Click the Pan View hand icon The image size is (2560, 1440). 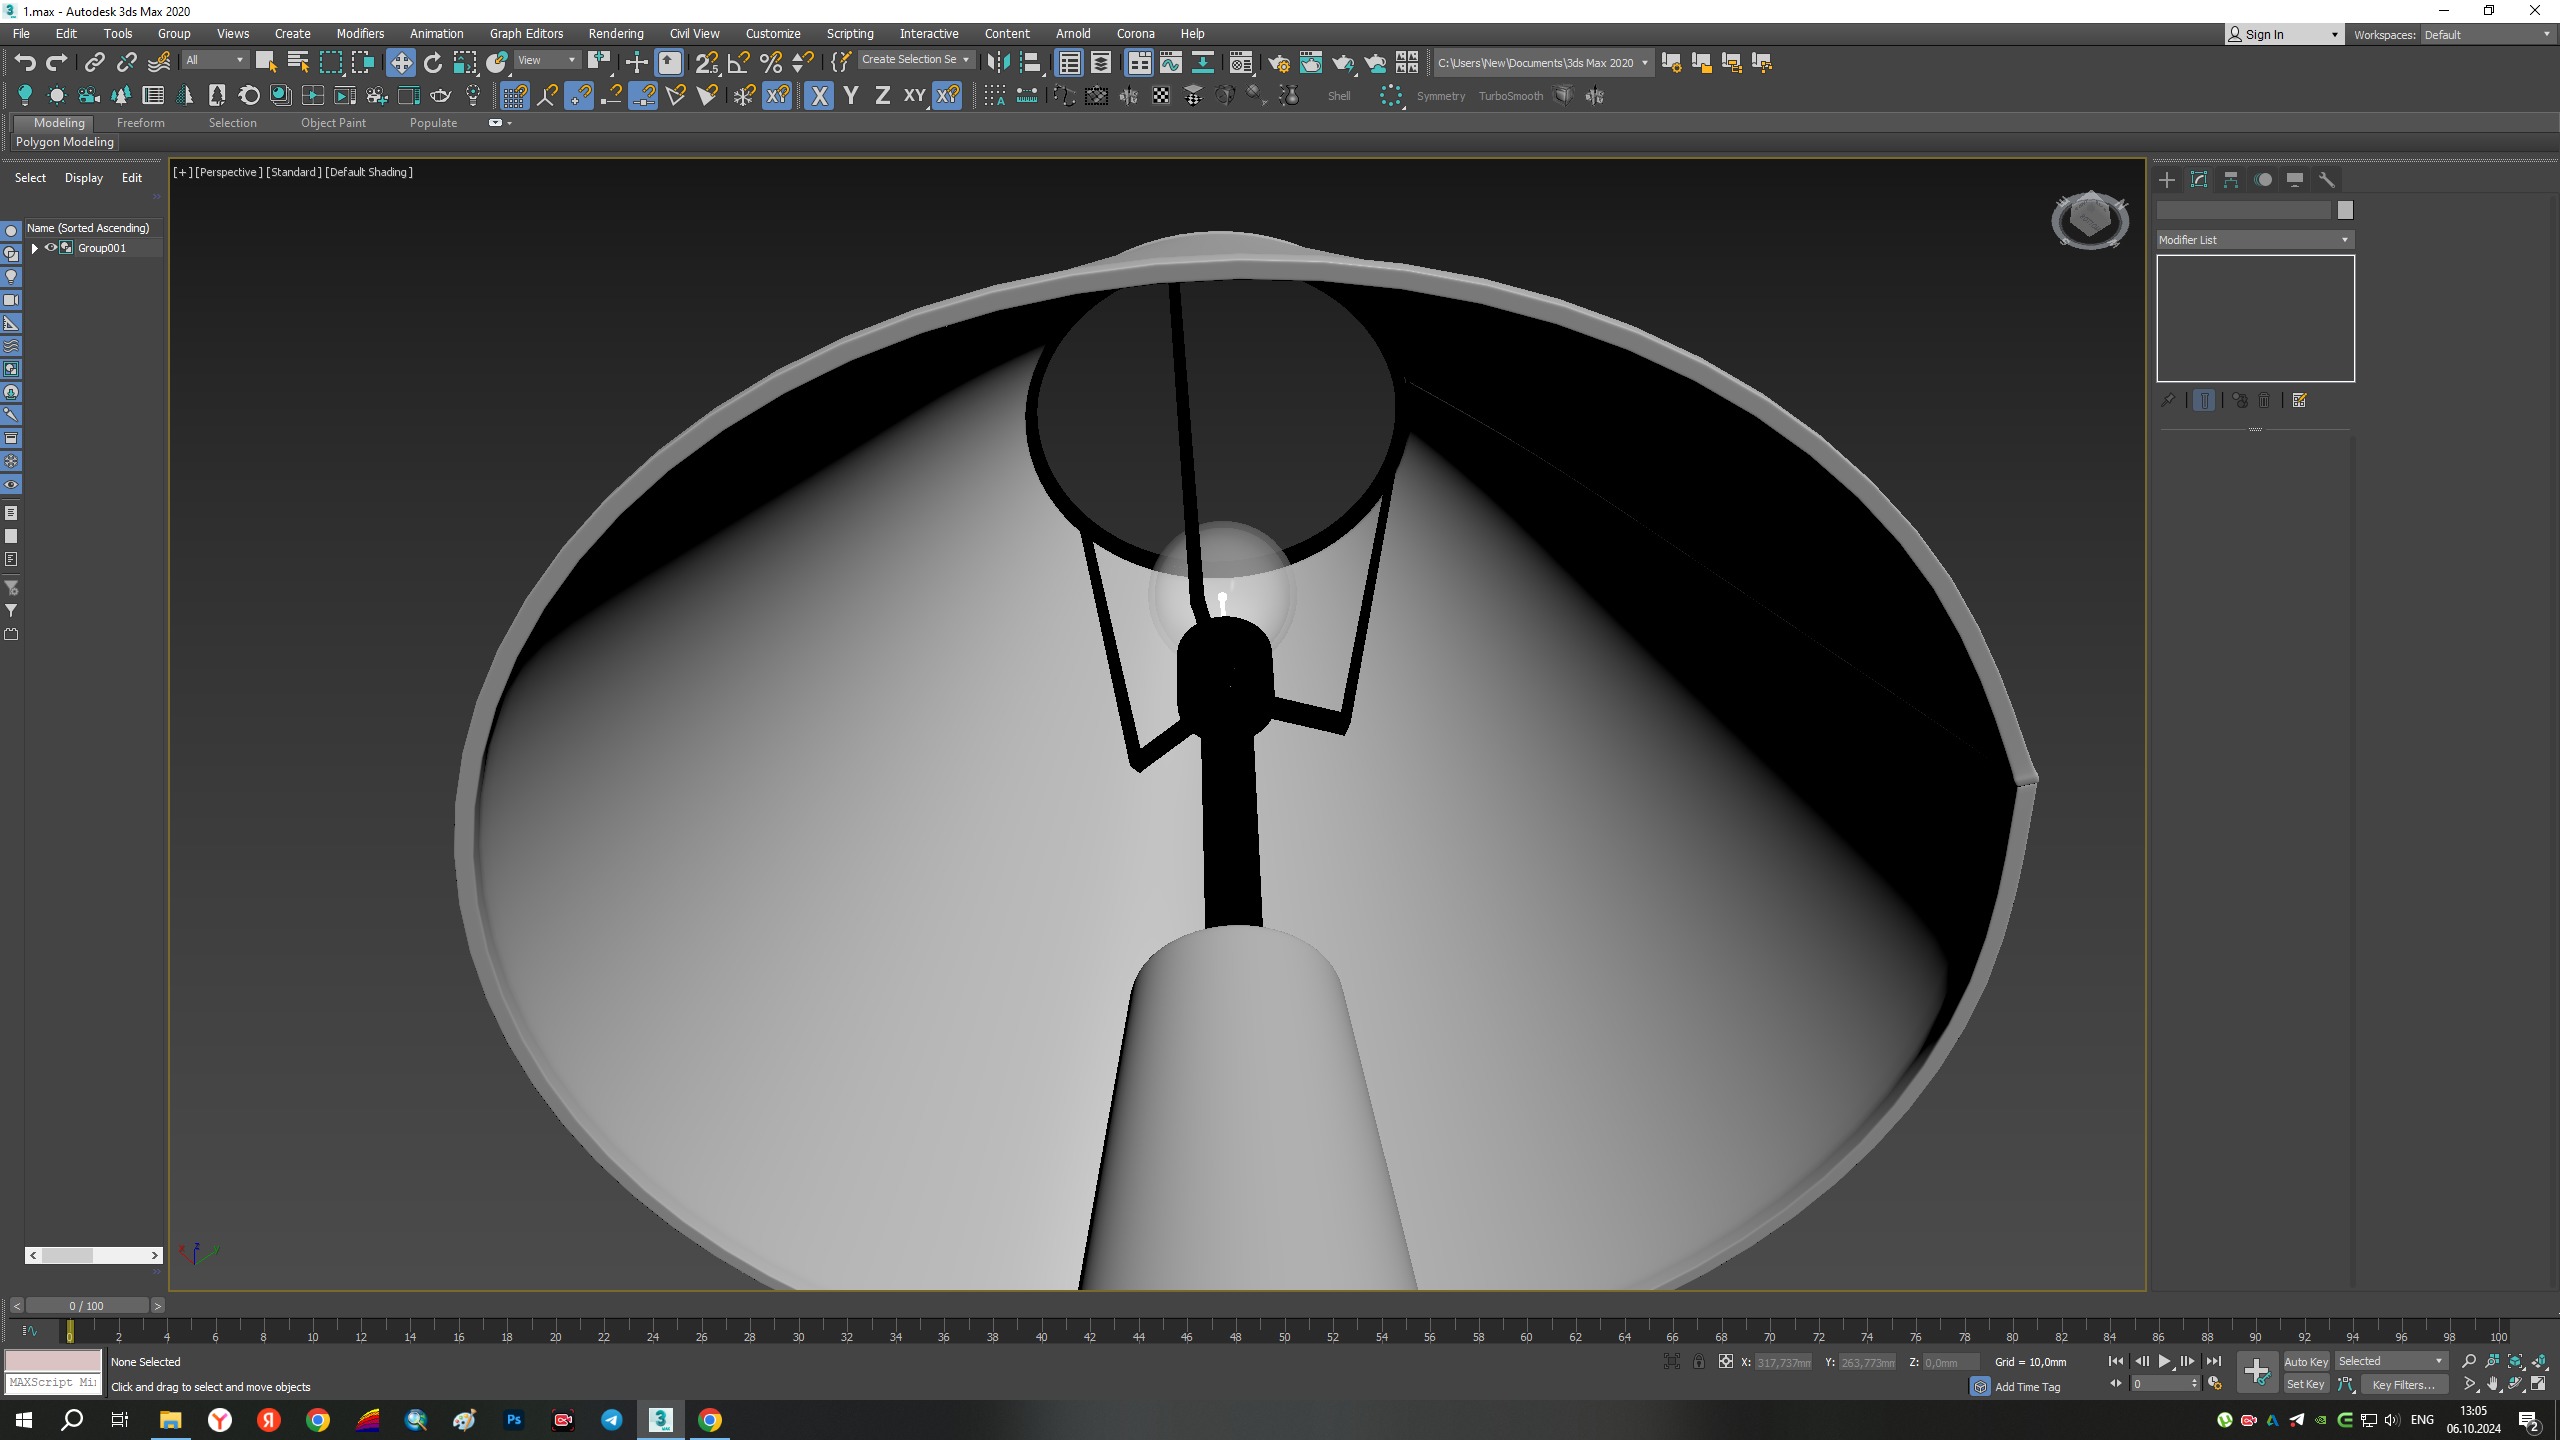(2493, 1385)
